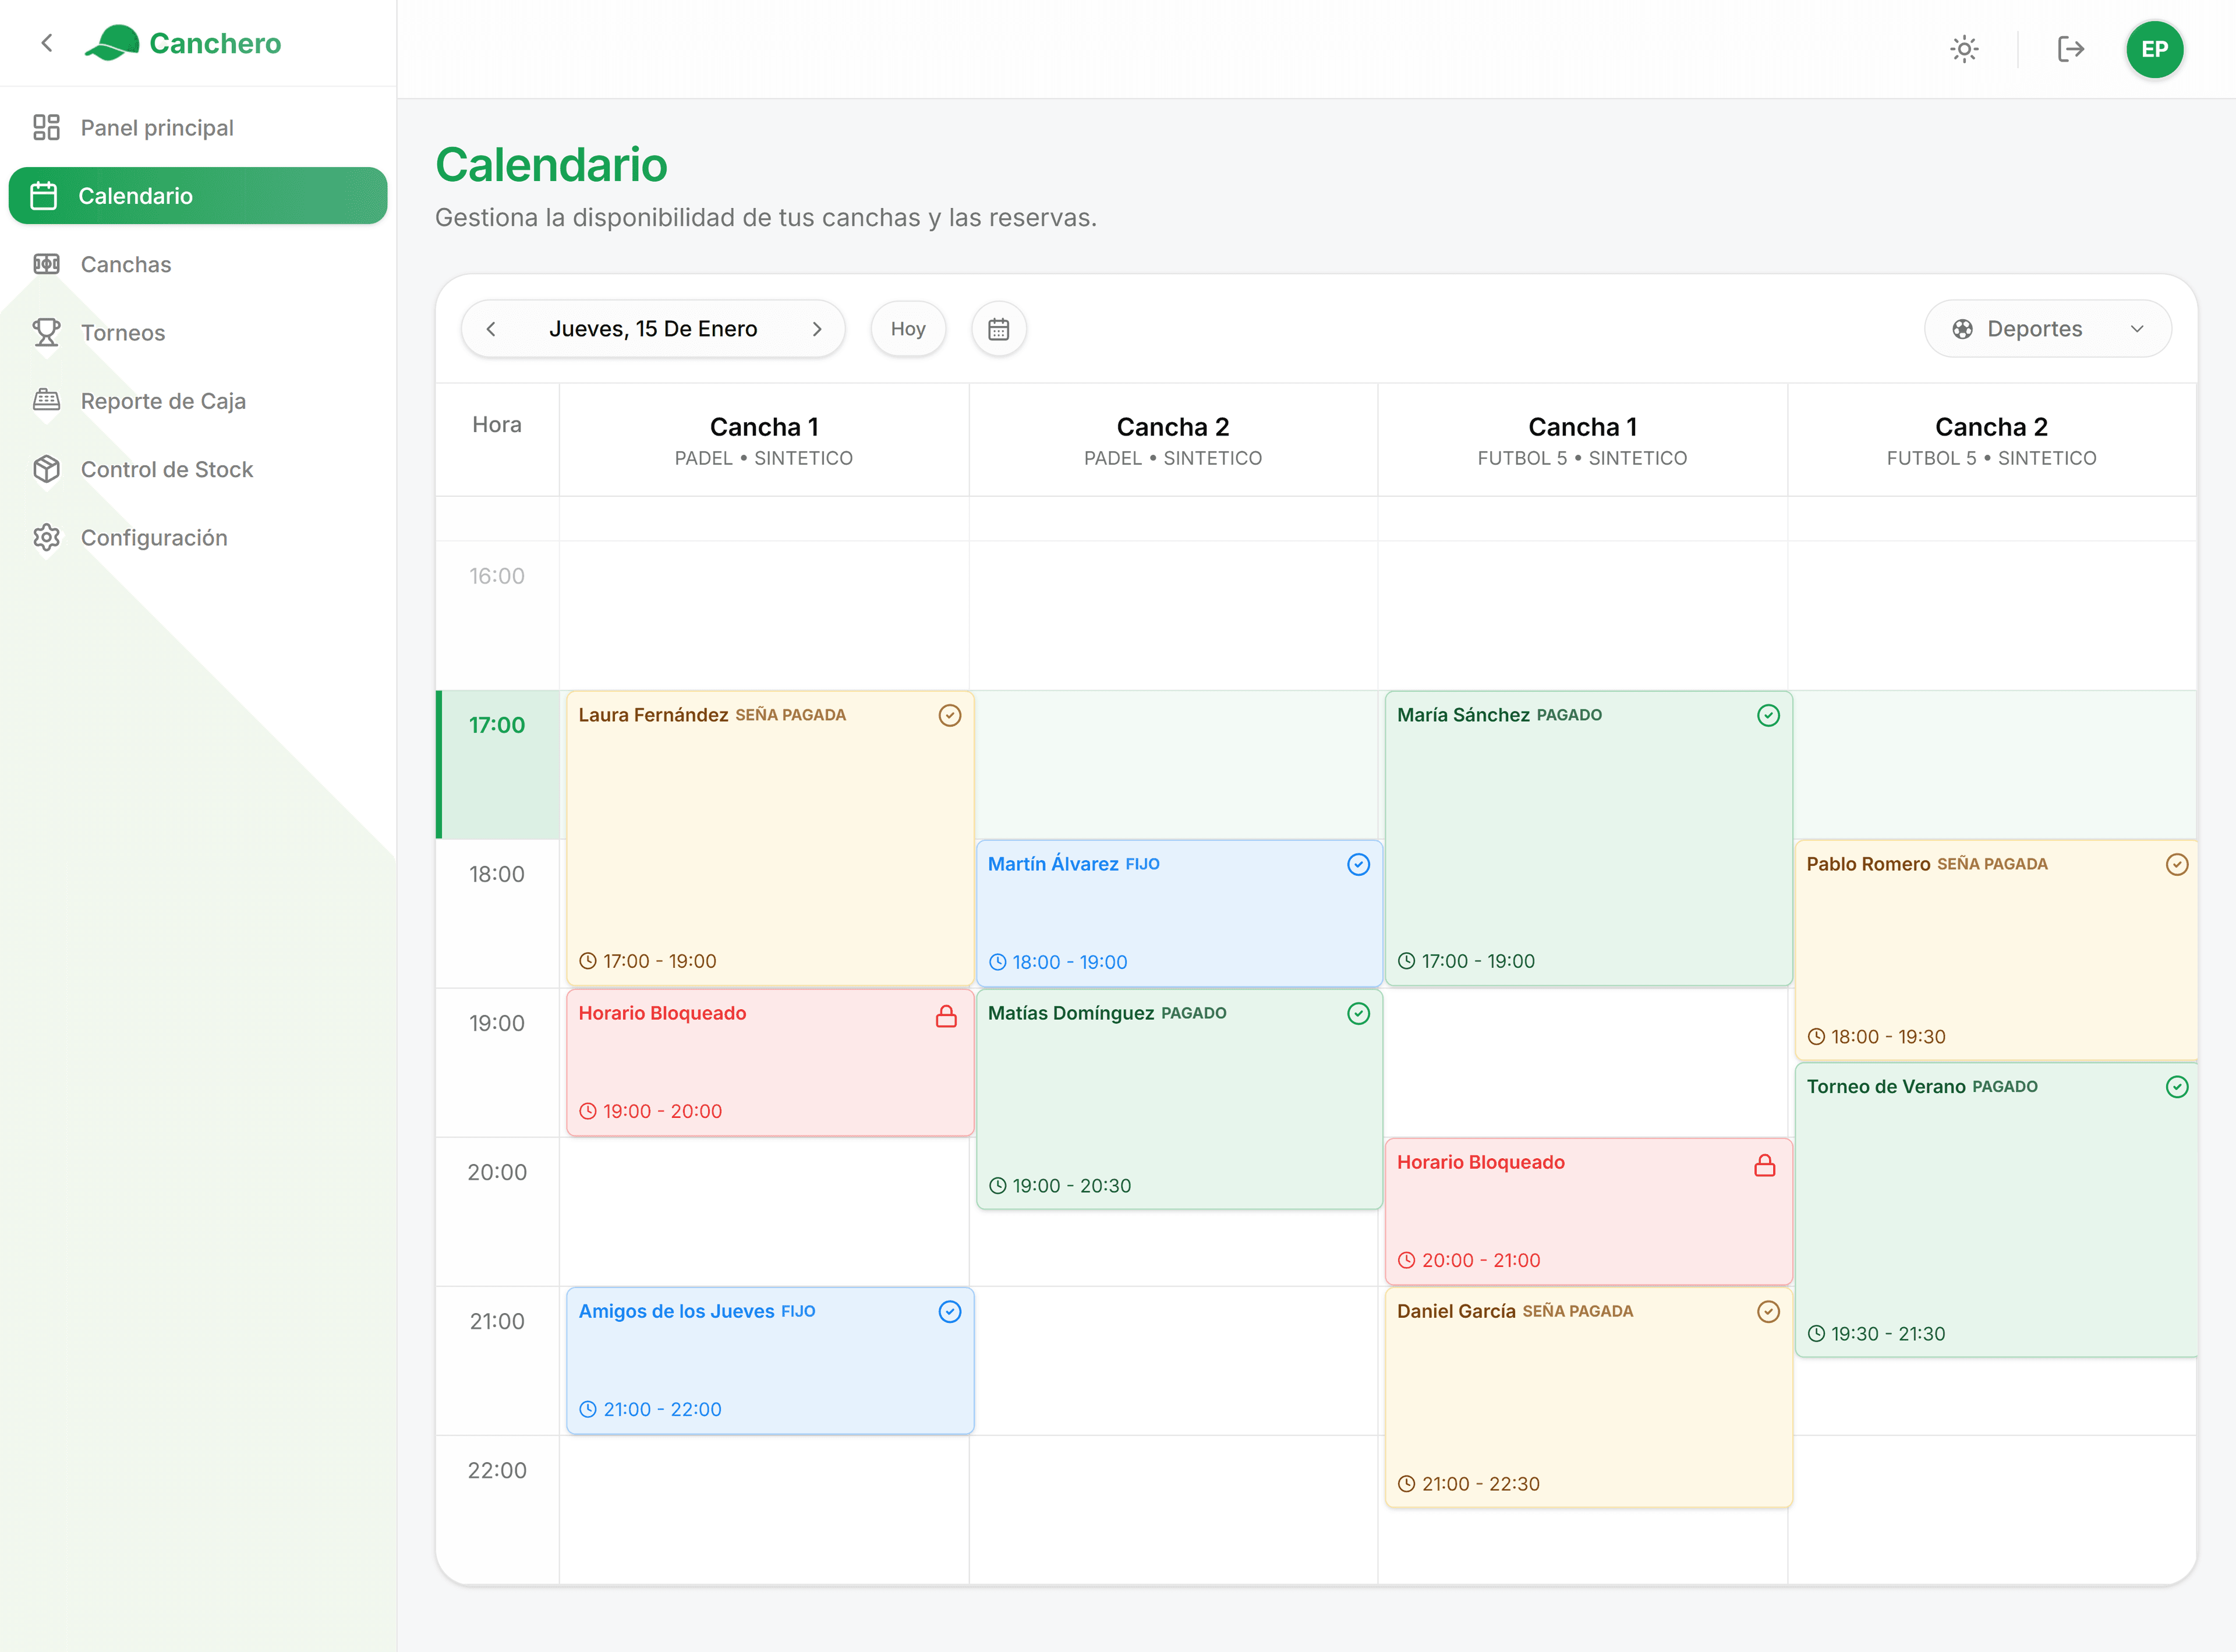Click the Hoy button
The width and height of the screenshot is (2236, 1652).
coord(907,328)
